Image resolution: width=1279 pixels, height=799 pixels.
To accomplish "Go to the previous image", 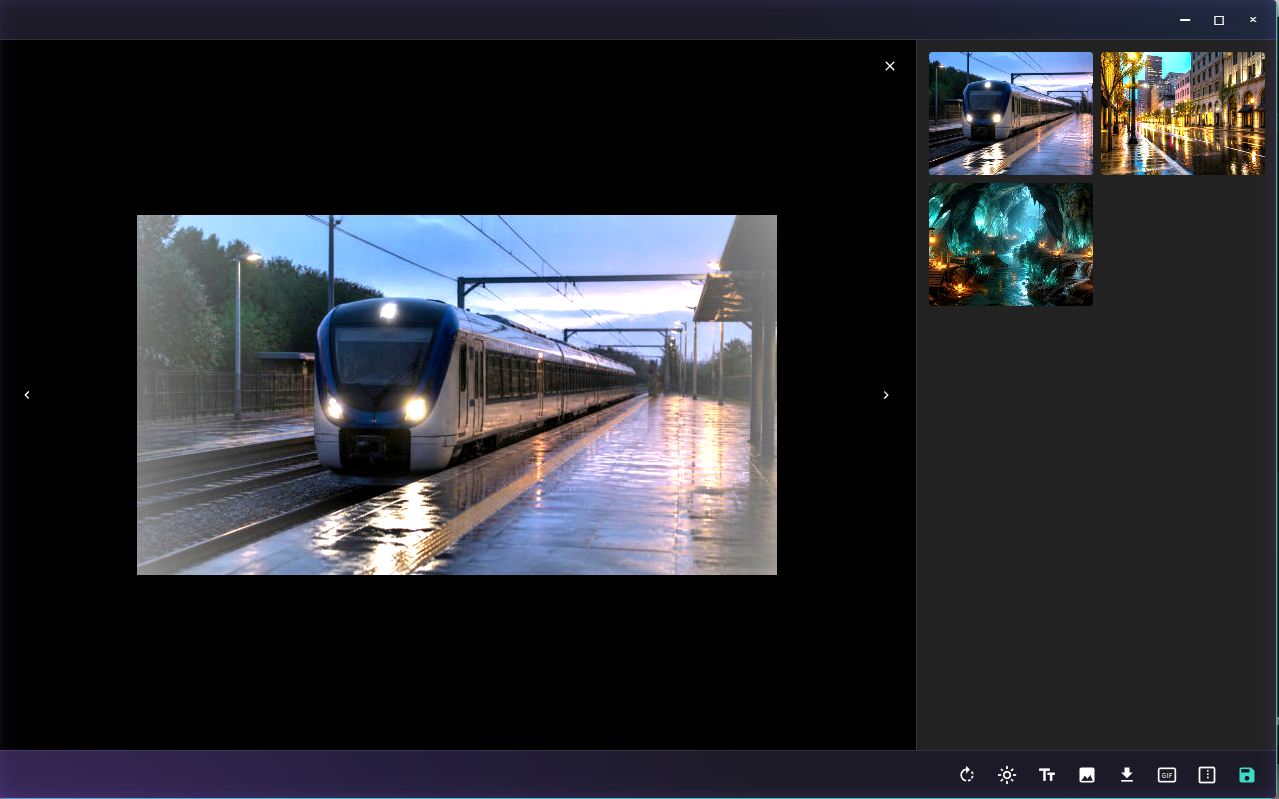I will pyautogui.click(x=27, y=395).
